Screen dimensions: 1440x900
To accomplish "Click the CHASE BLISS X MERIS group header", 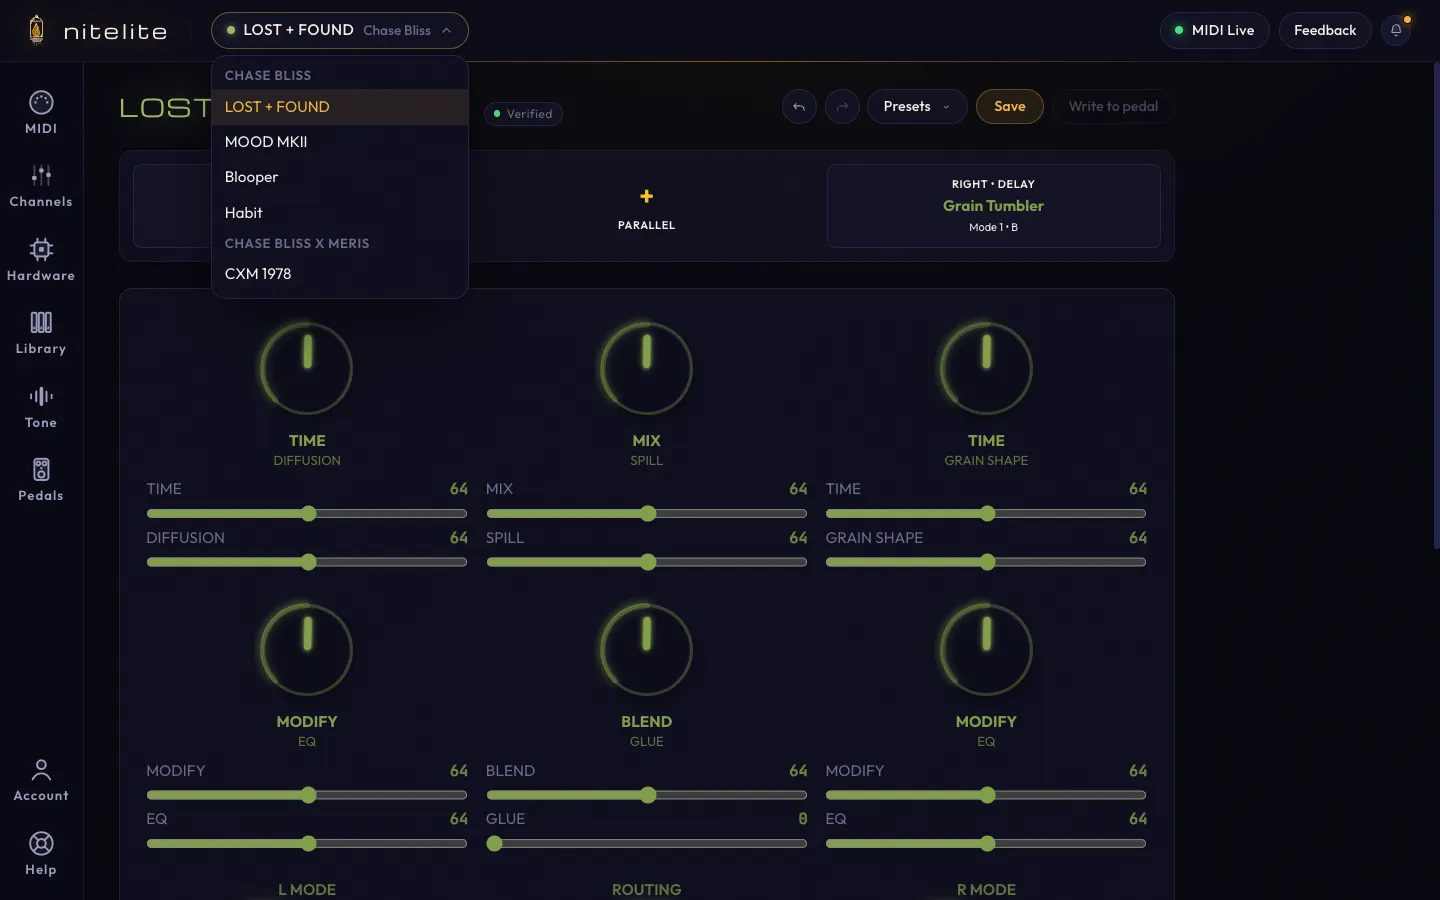I will [x=297, y=244].
